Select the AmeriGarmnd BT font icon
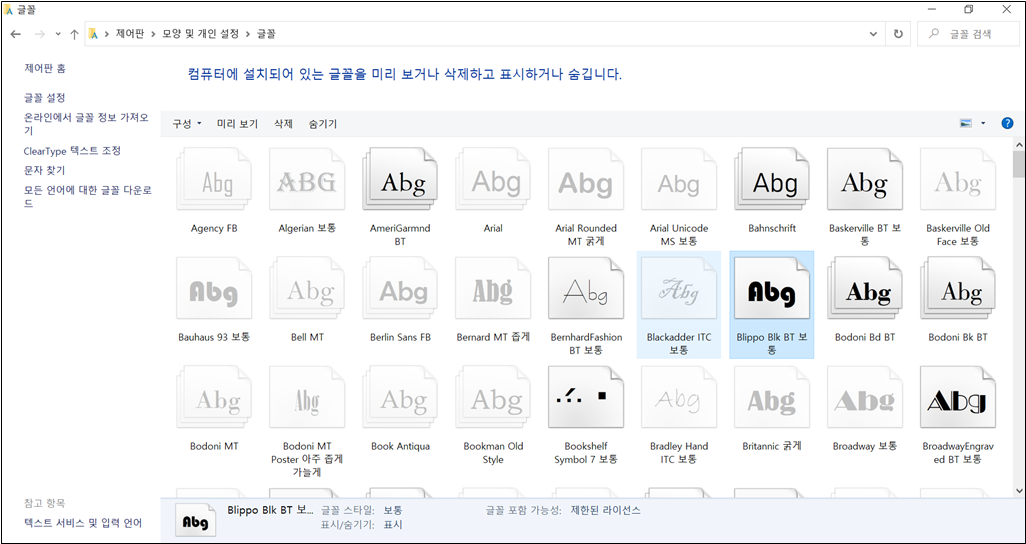The height and width of the screenshot is (544, 1026). (x=400, y=181)
